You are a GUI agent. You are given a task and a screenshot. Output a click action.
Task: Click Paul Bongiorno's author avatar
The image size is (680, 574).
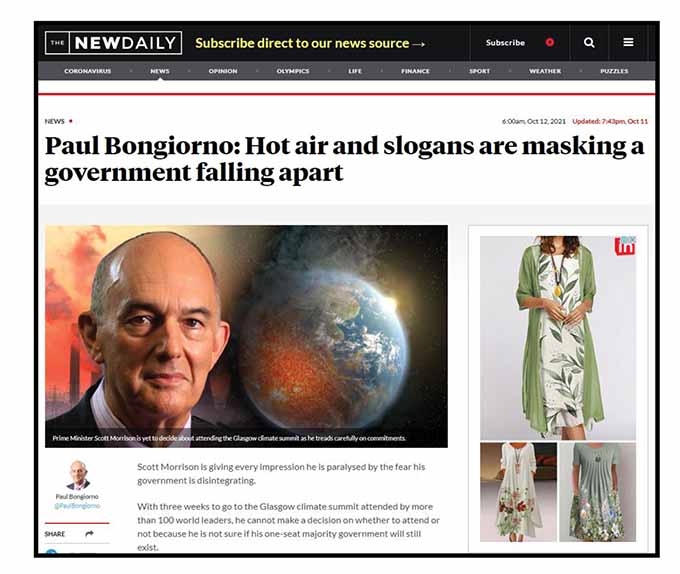[x=78, y=475]
